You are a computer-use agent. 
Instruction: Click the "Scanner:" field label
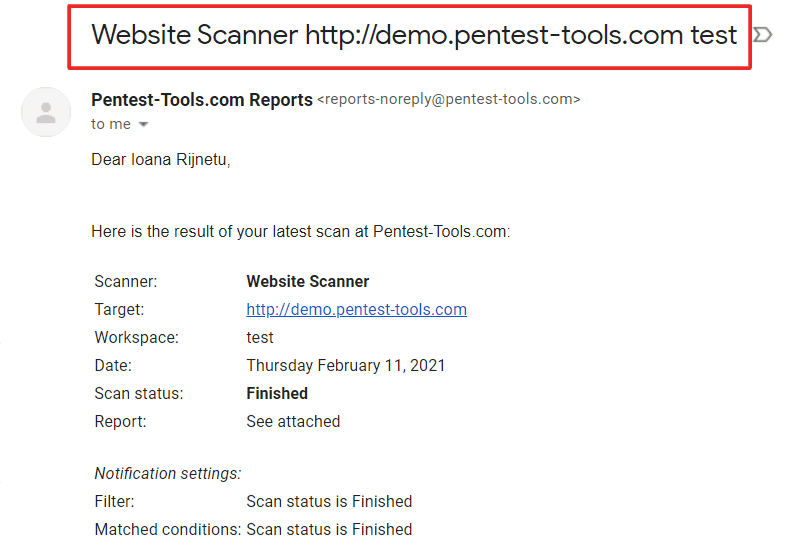tap(126, 281)
